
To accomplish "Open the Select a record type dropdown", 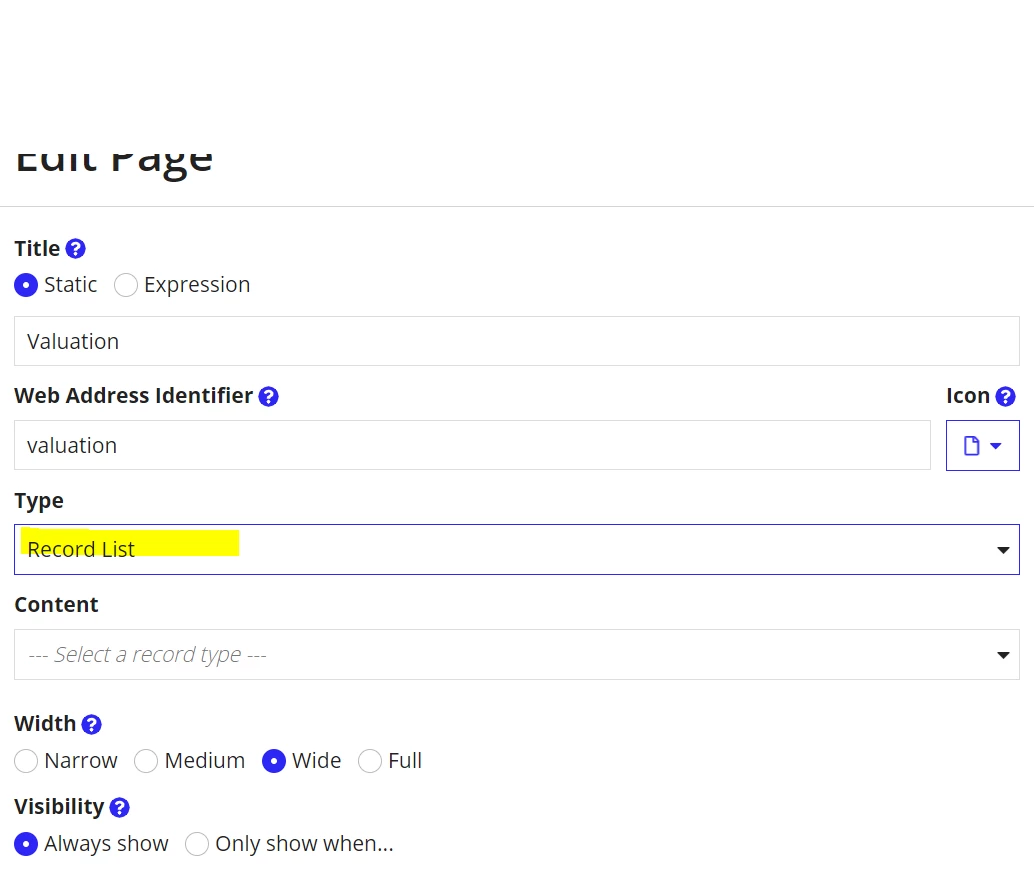I will (517, 654).
